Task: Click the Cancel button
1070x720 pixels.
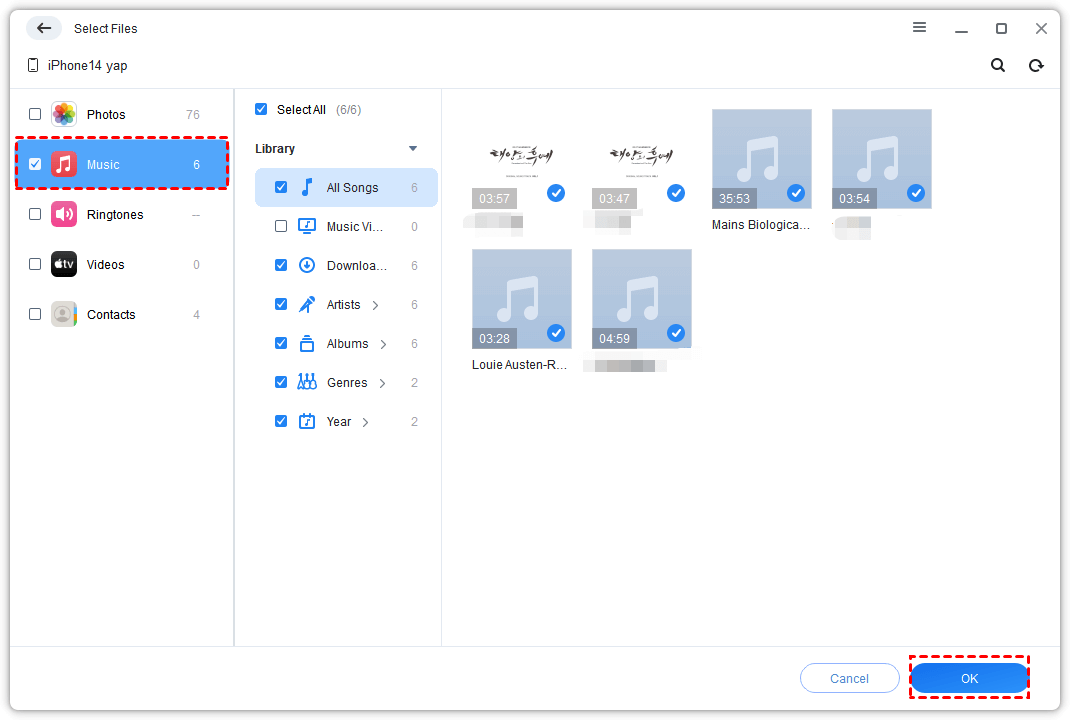Action: tap(849, 679)
